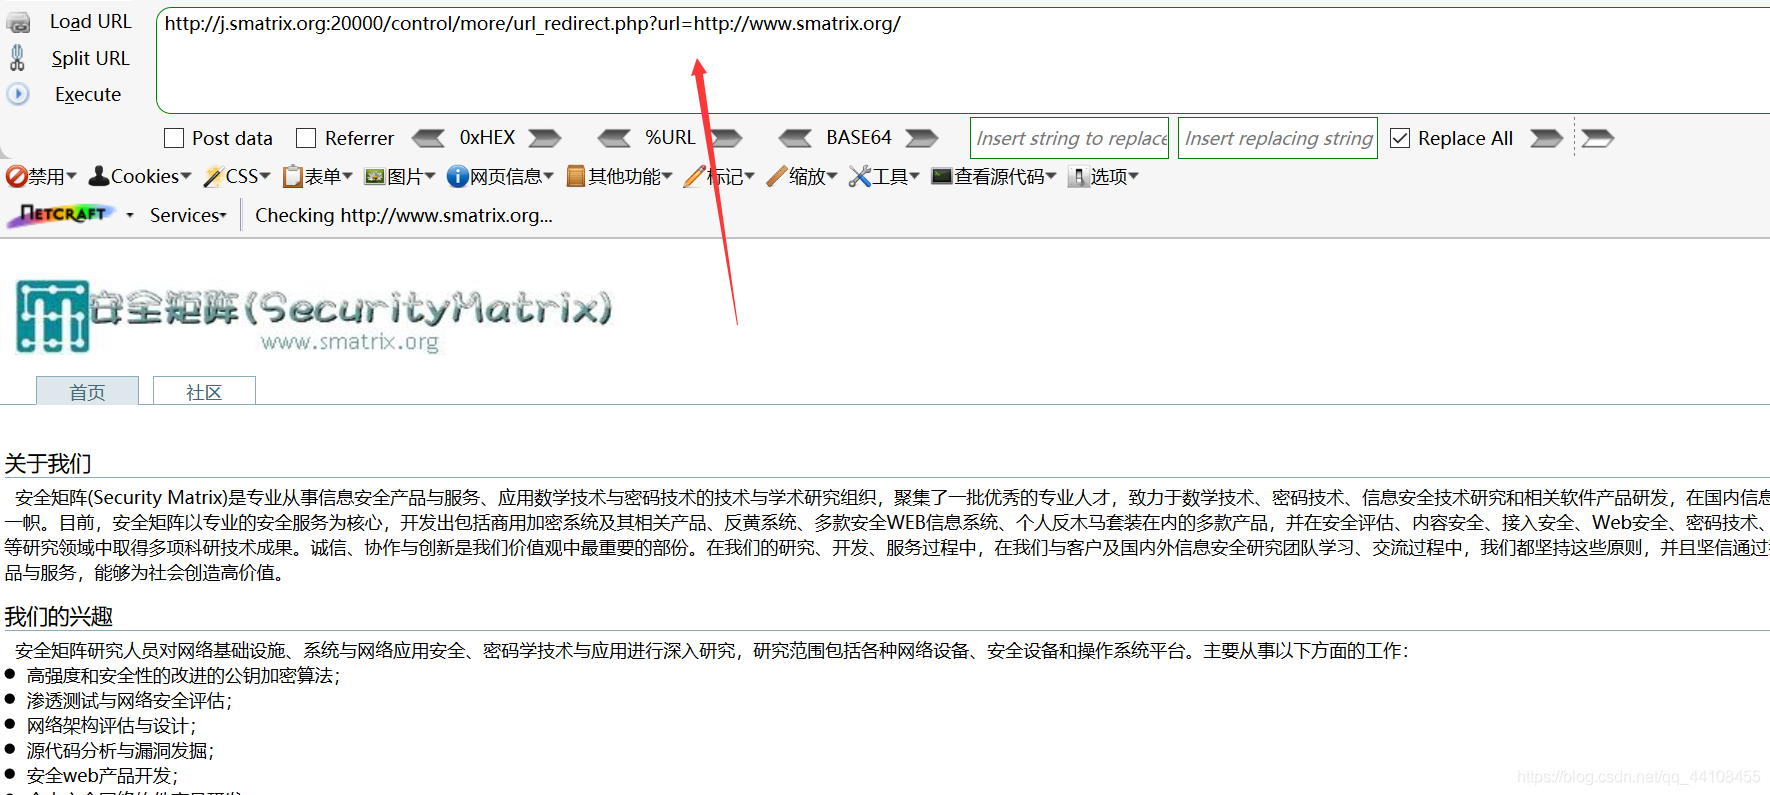1770x795 pixels.
Task: Open the 工具 menu
Action: tap(895, 177)
